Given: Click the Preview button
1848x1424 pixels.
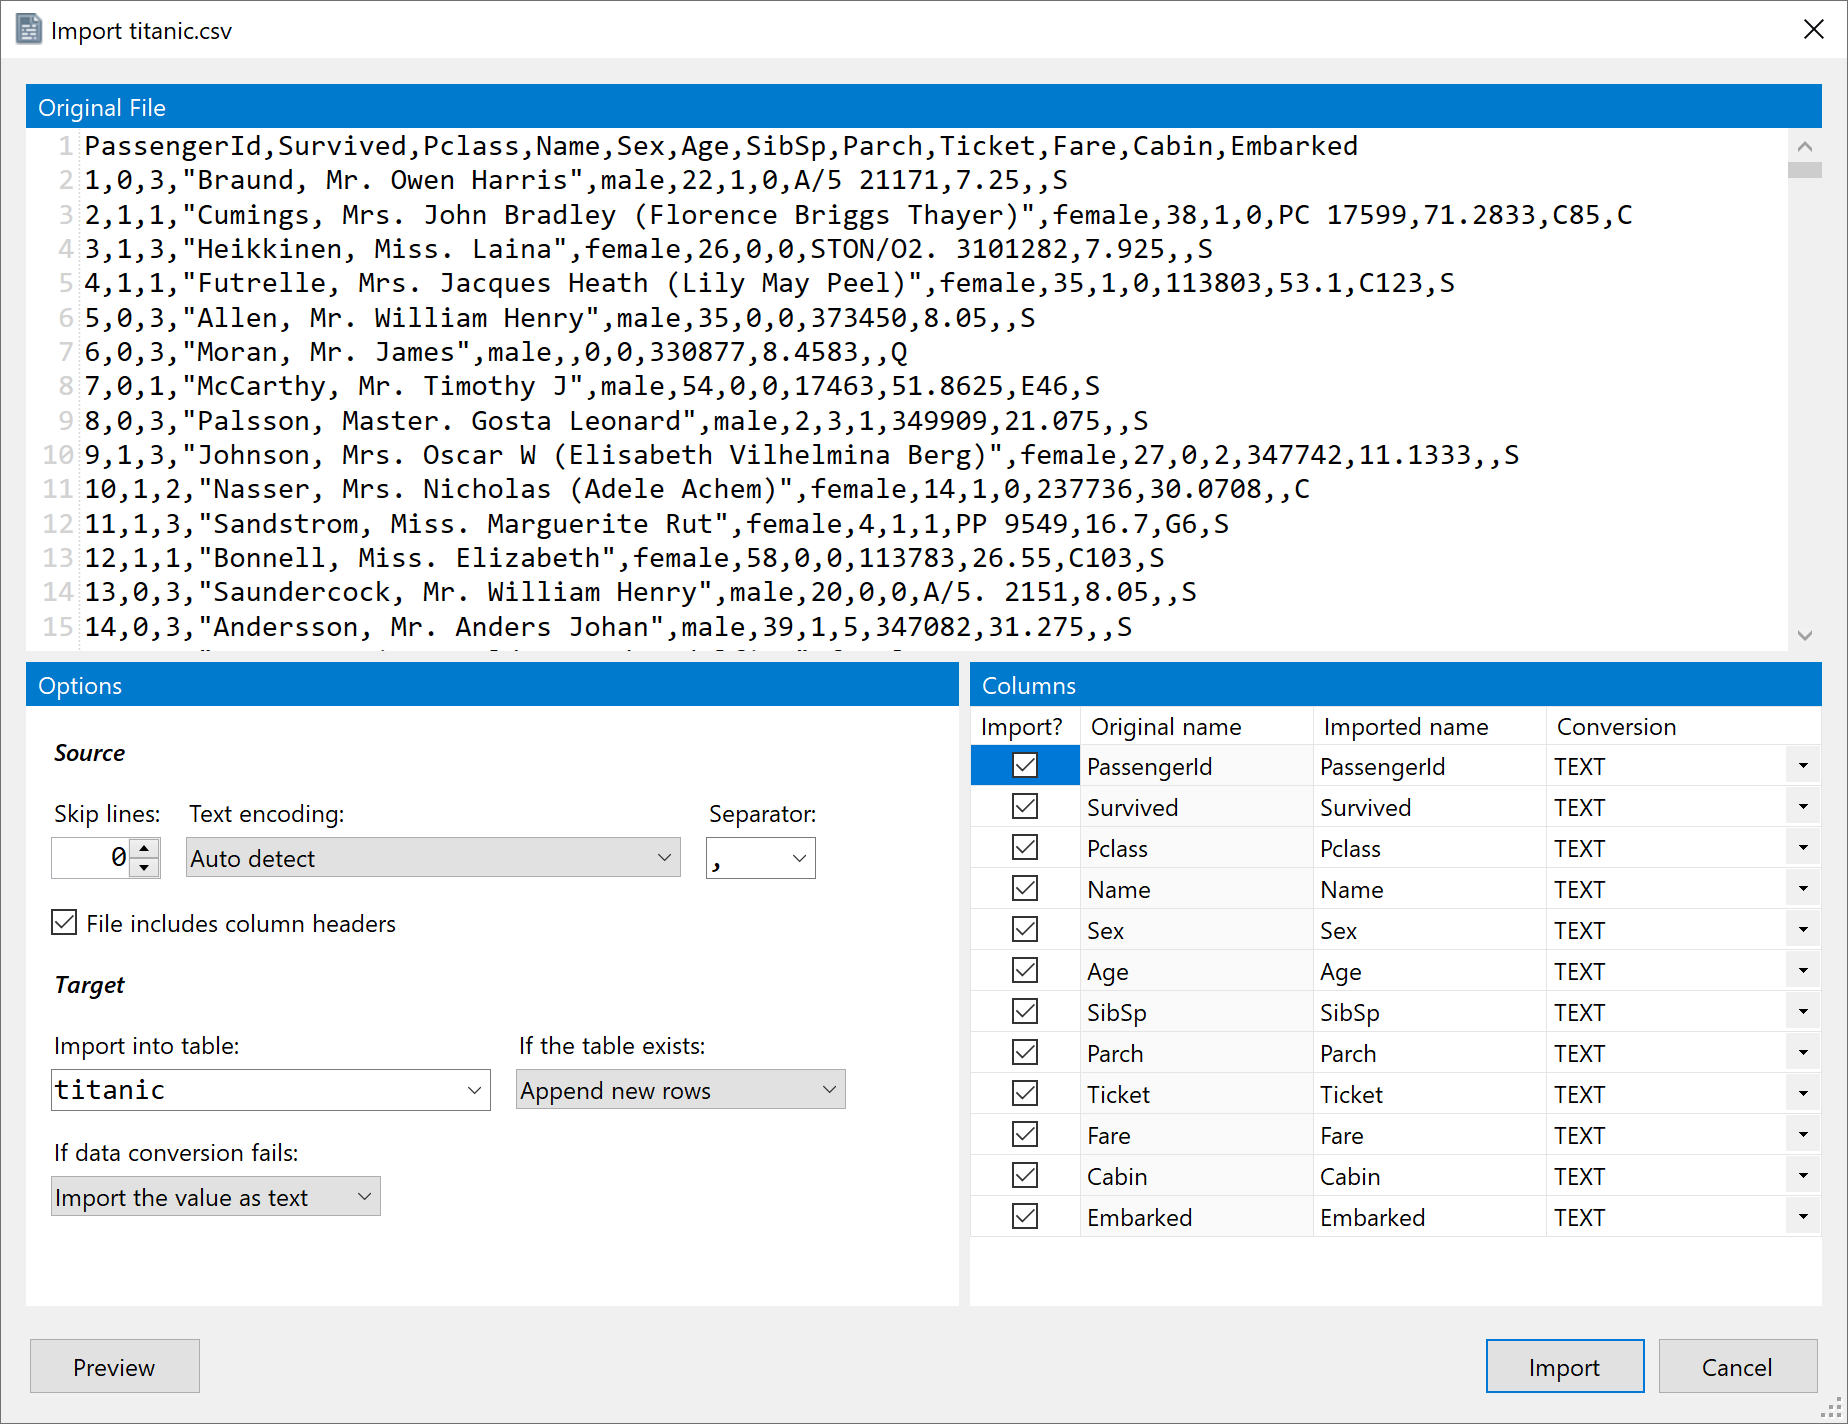Looking at the screenshot, I should point(114,1366).
